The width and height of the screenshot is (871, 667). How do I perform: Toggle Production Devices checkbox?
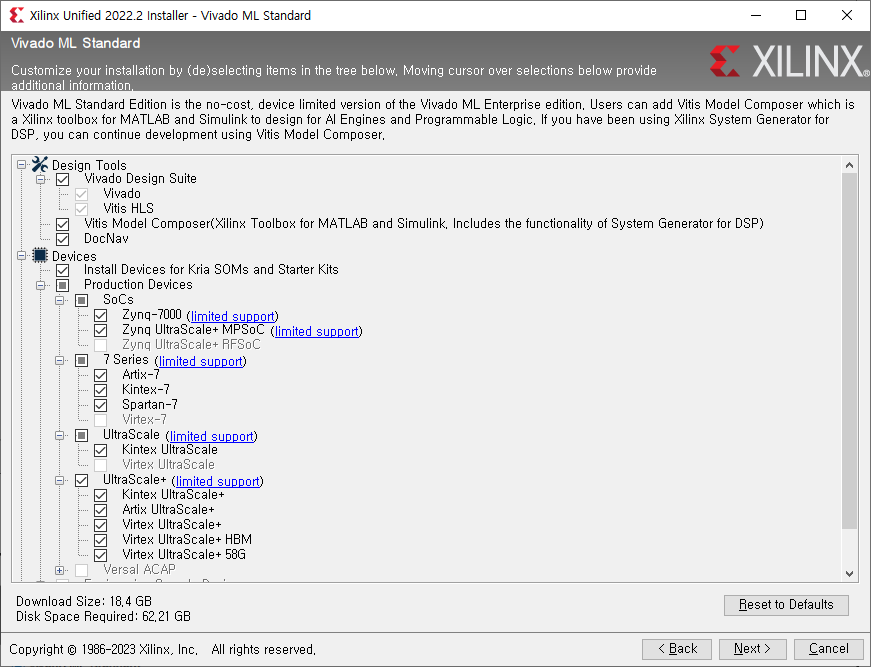click(63, 285)
